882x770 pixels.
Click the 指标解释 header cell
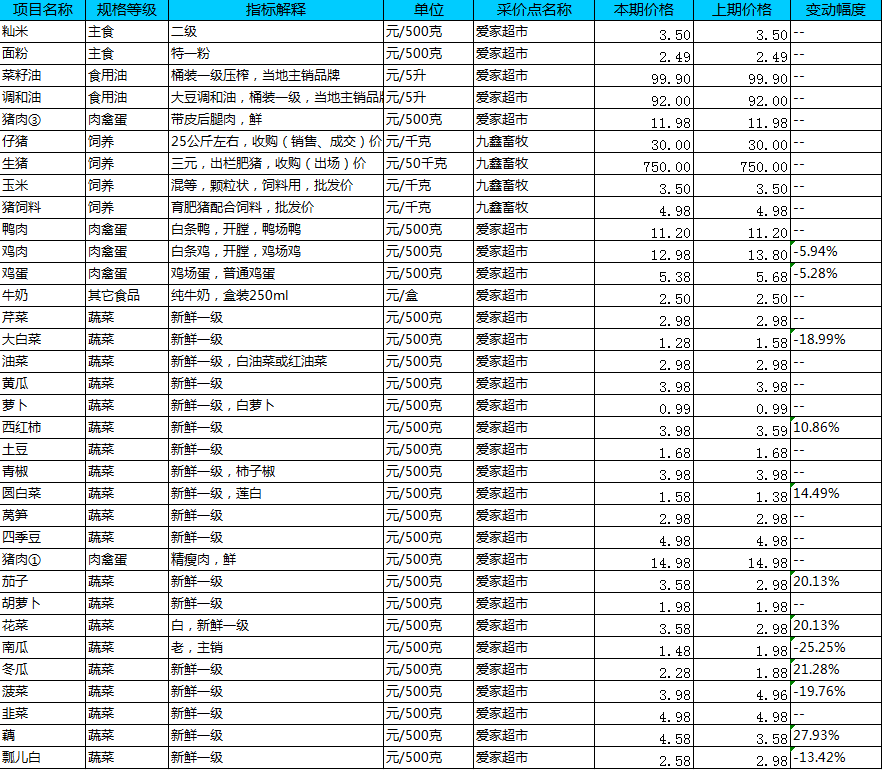click(x=275, y=10)
